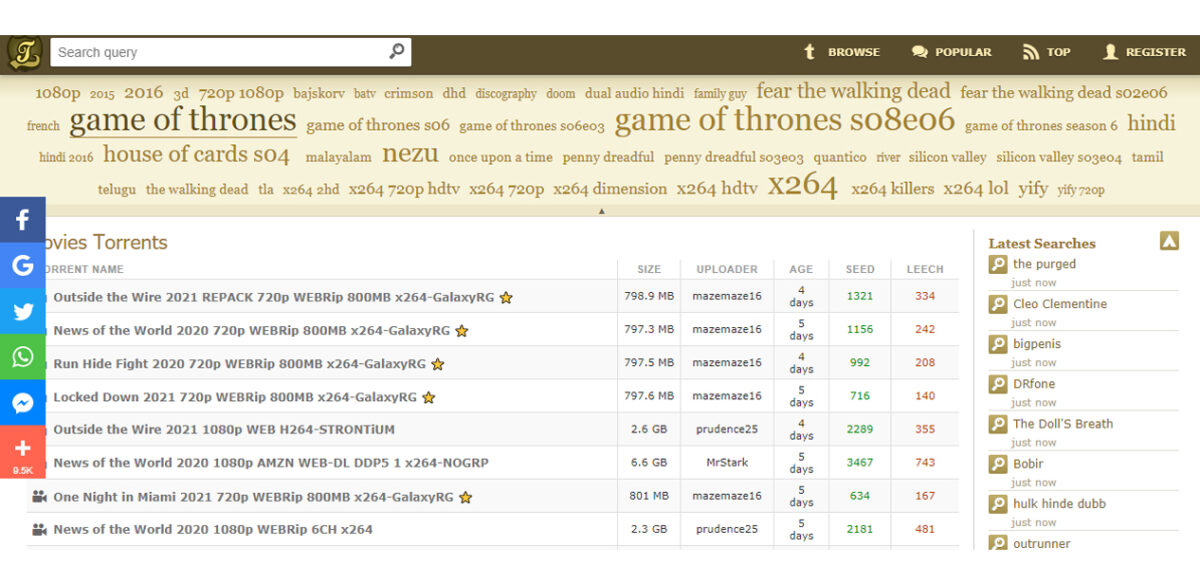Share on WhatsApp
Screen dimensions: 1200x584
[x=23, y=357]
